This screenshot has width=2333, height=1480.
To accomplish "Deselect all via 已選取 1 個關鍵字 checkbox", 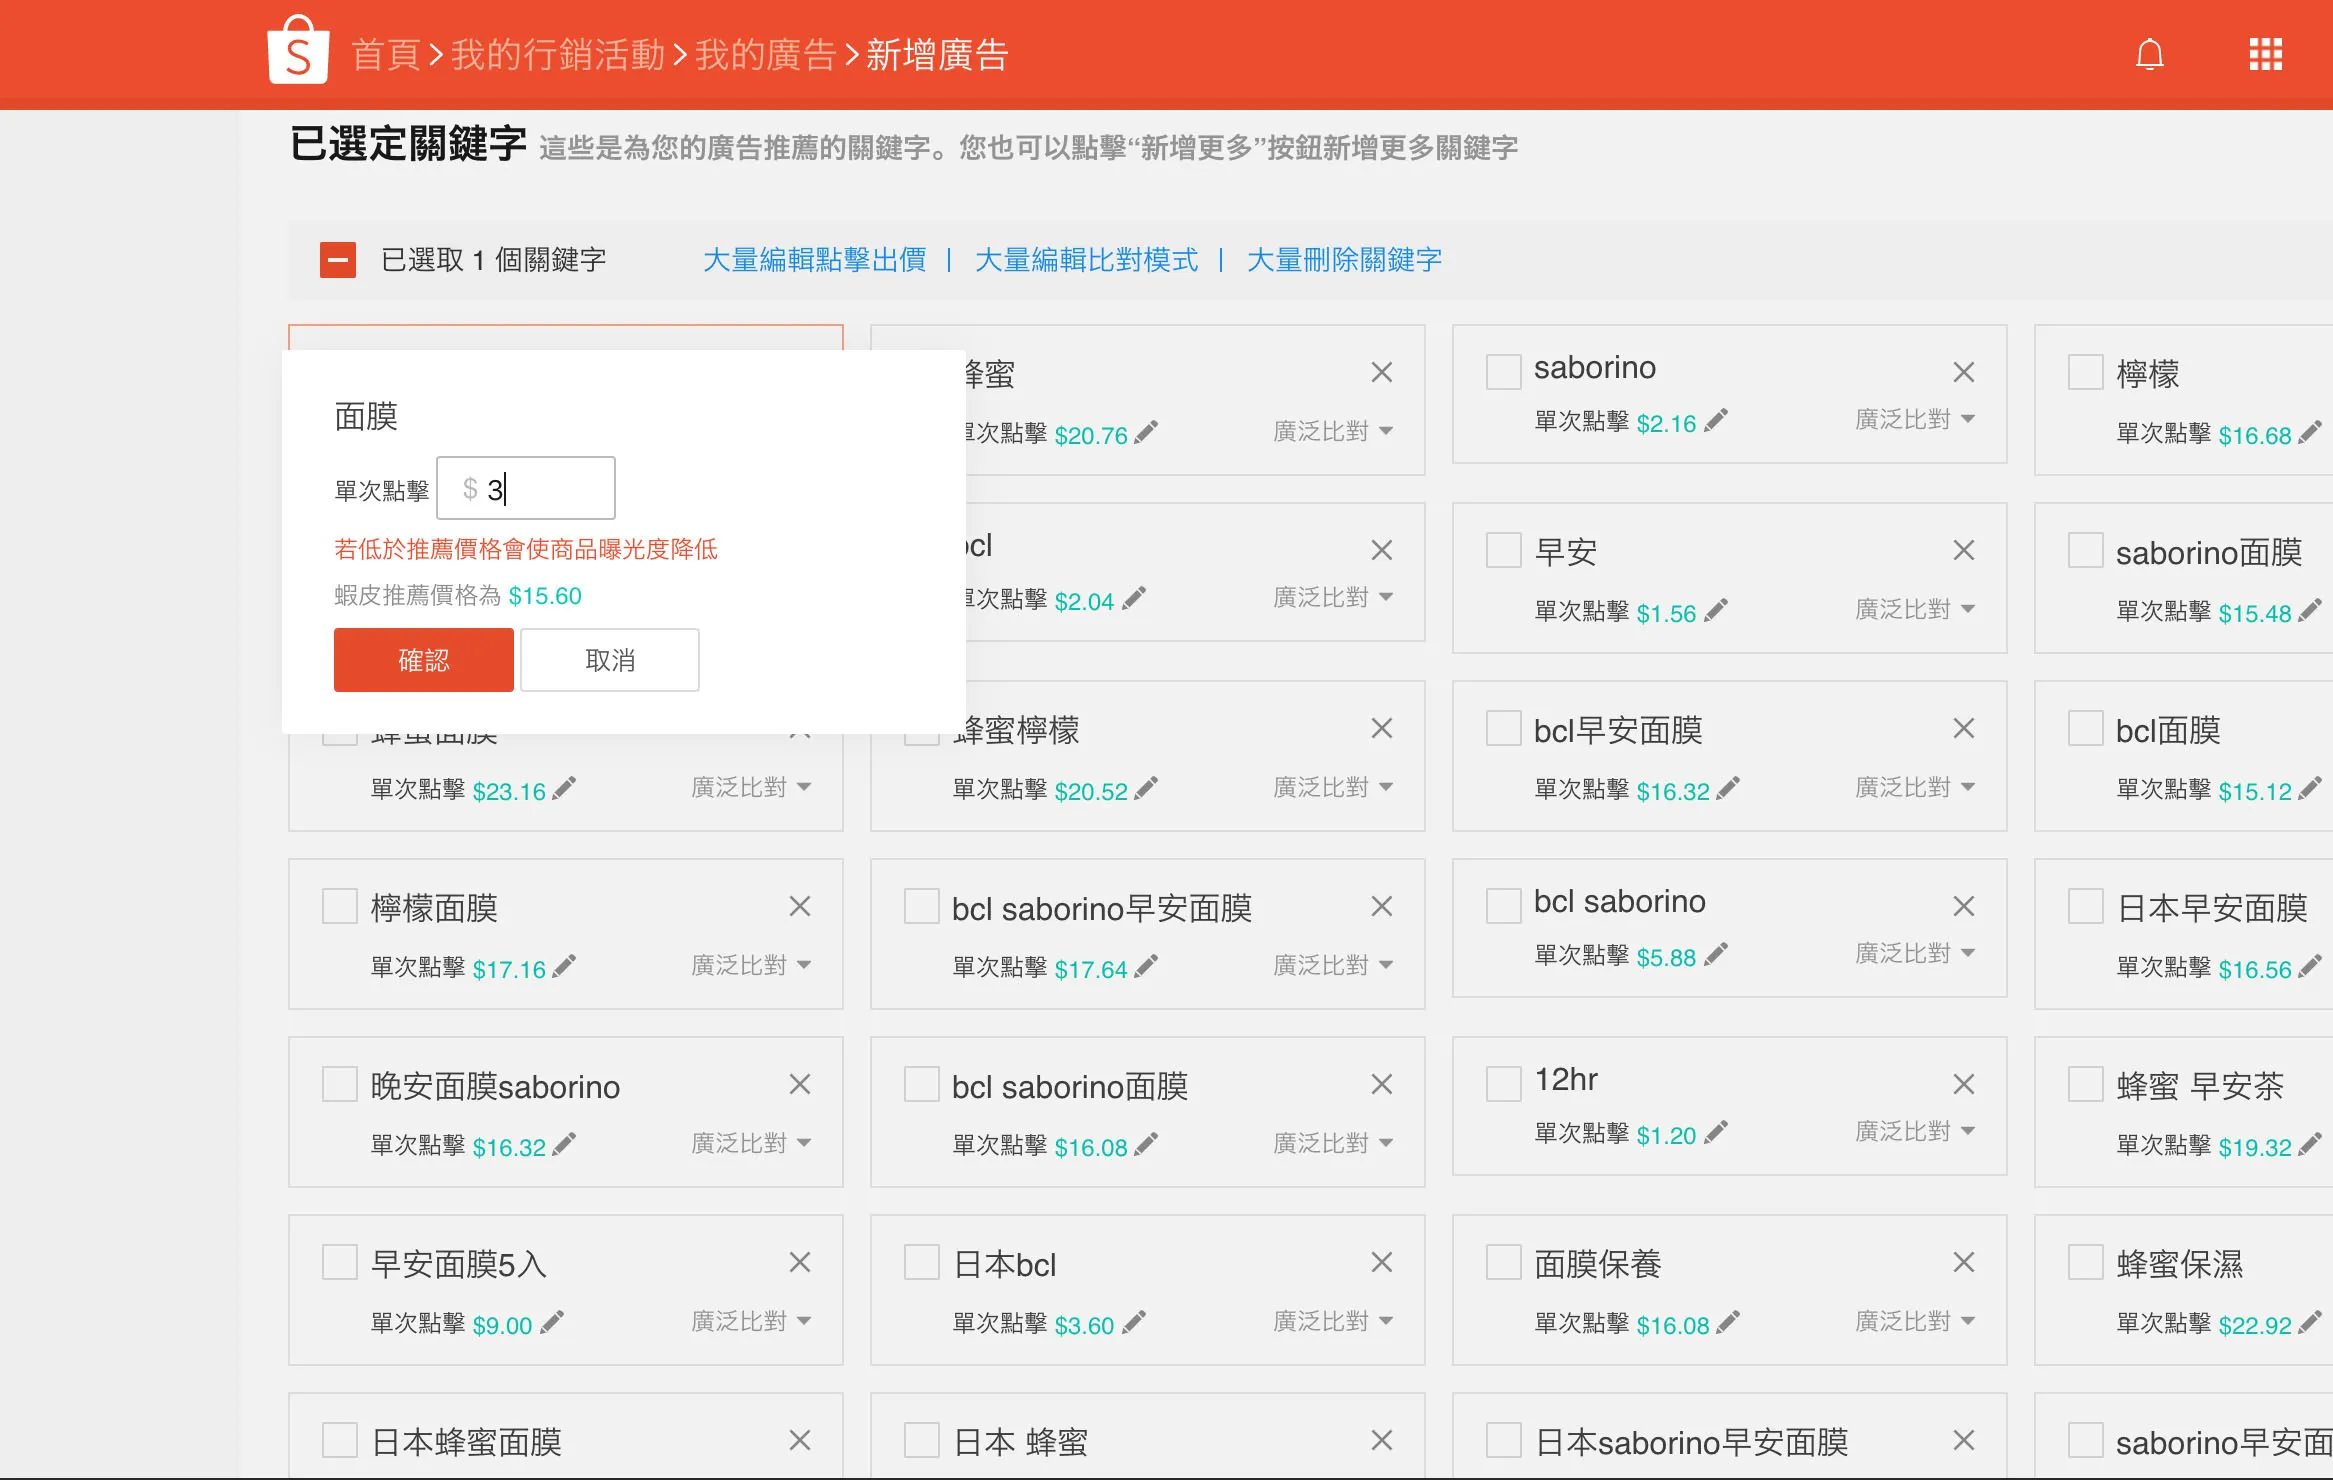I will coord(338,260).
